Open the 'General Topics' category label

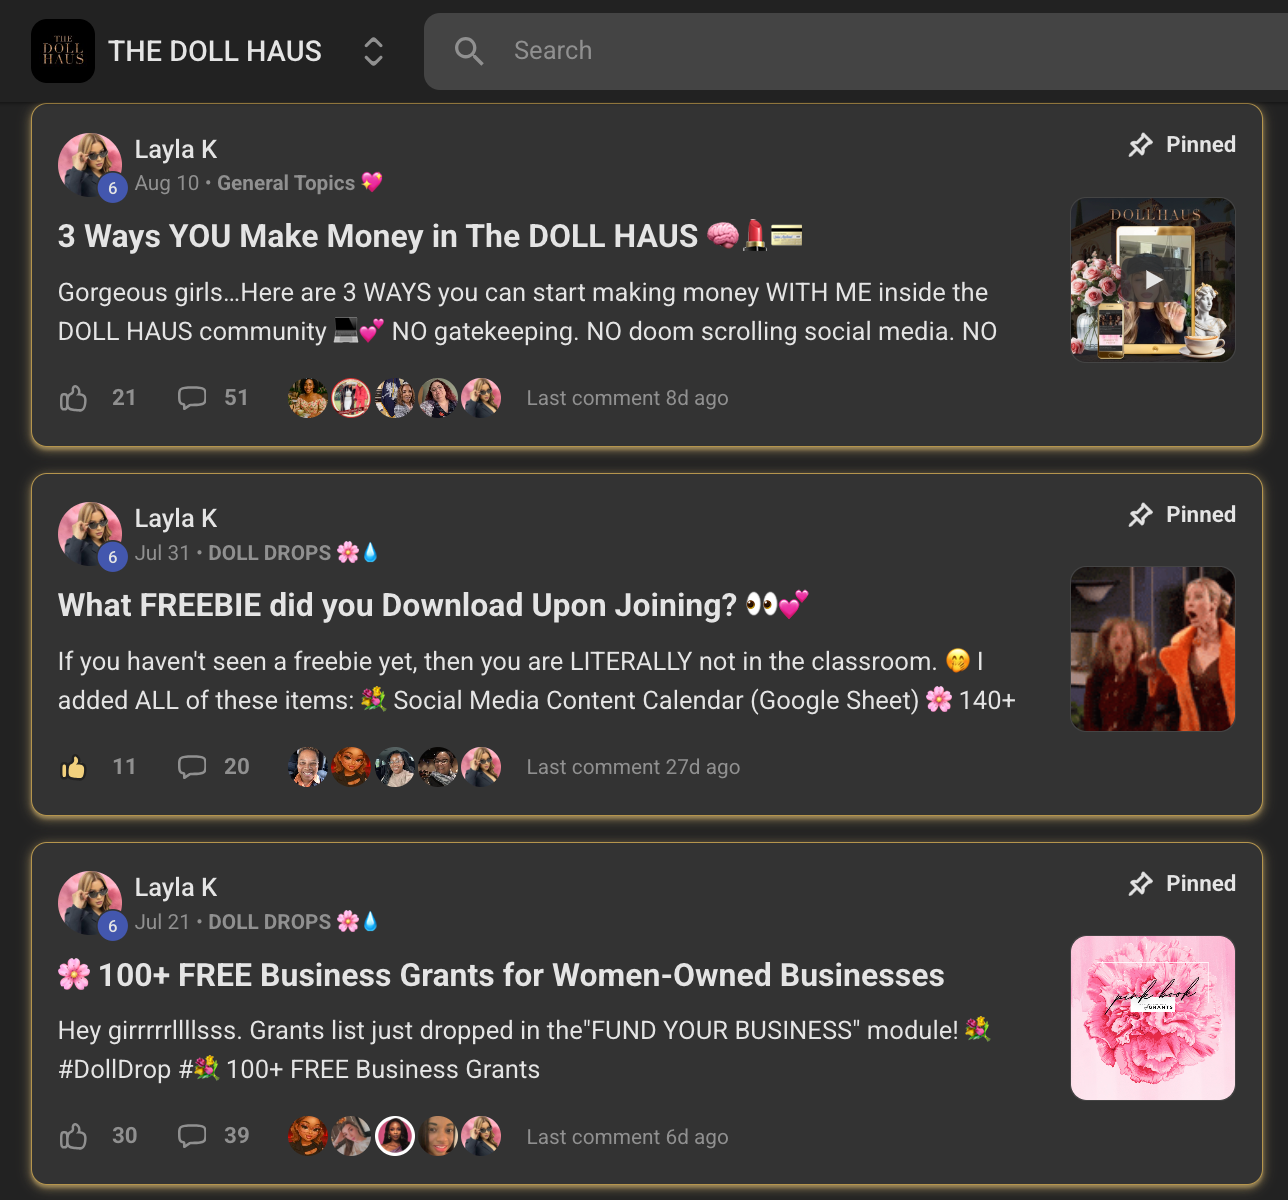(x=286, y=182)
